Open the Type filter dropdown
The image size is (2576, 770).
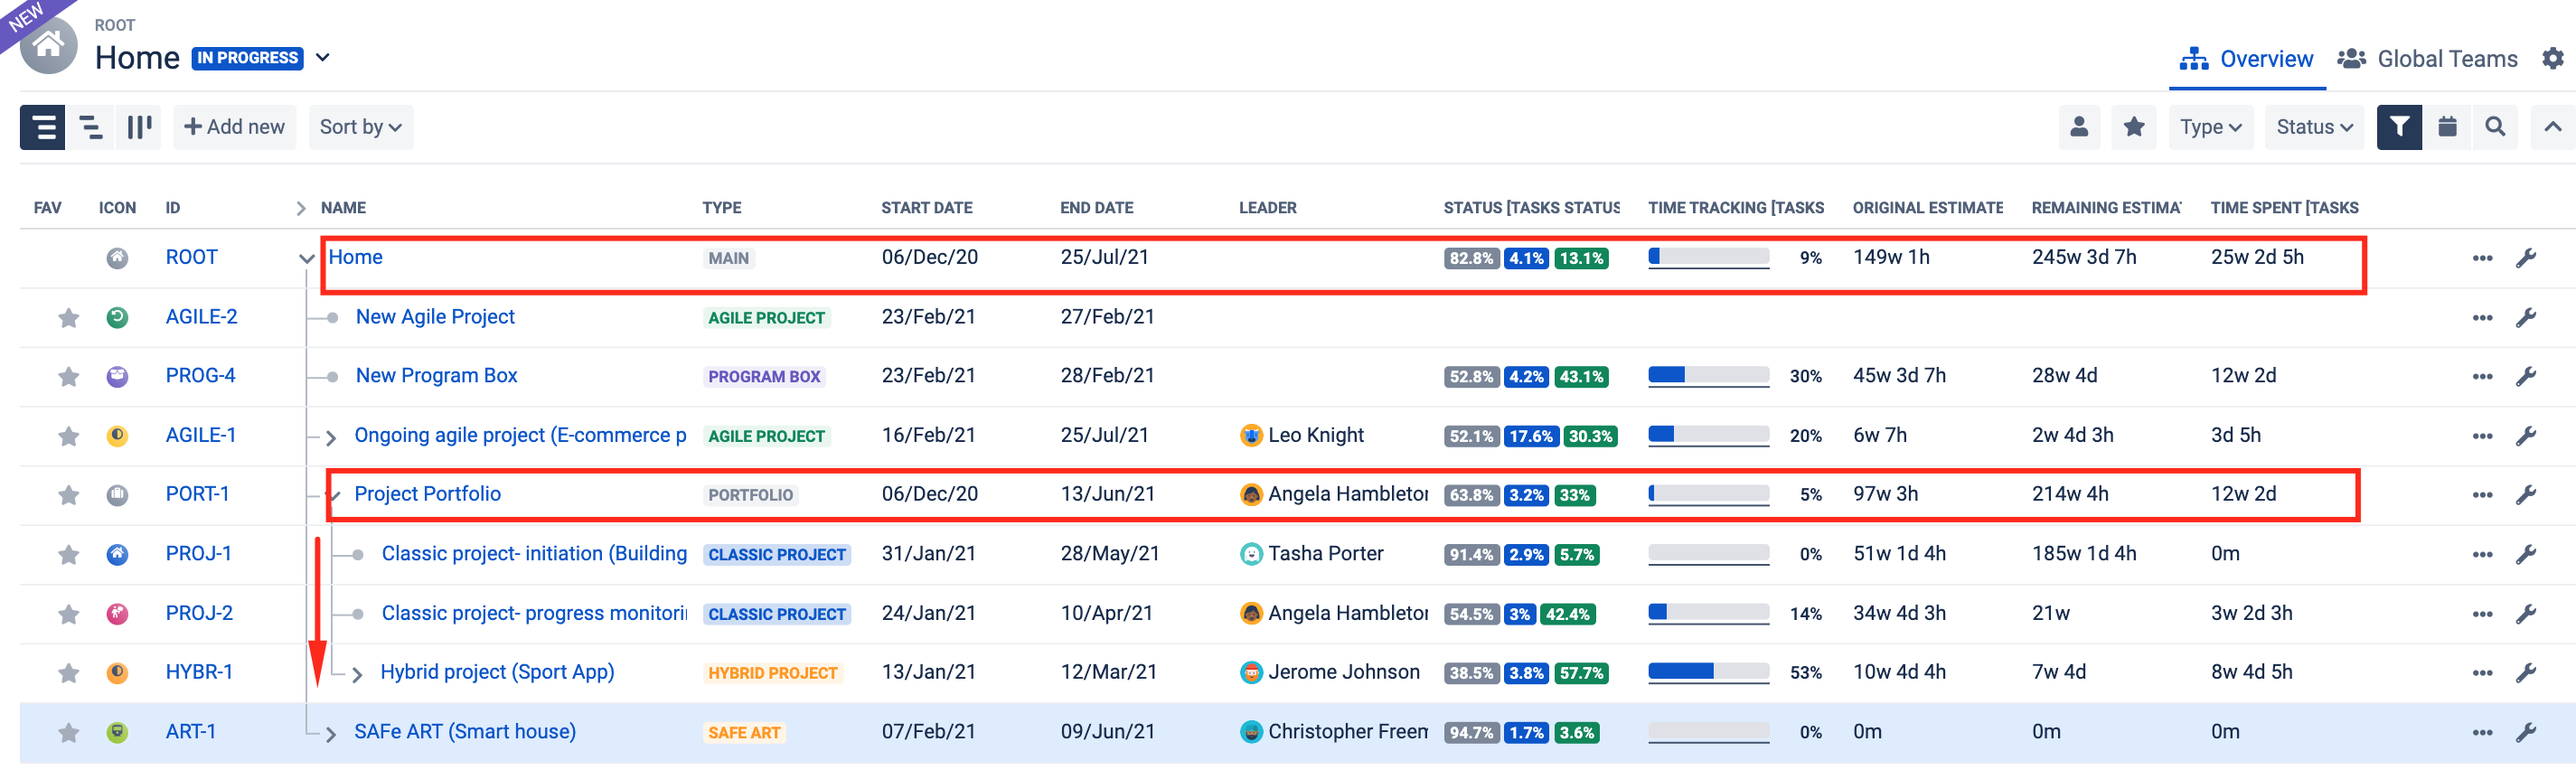(2211, 127)
